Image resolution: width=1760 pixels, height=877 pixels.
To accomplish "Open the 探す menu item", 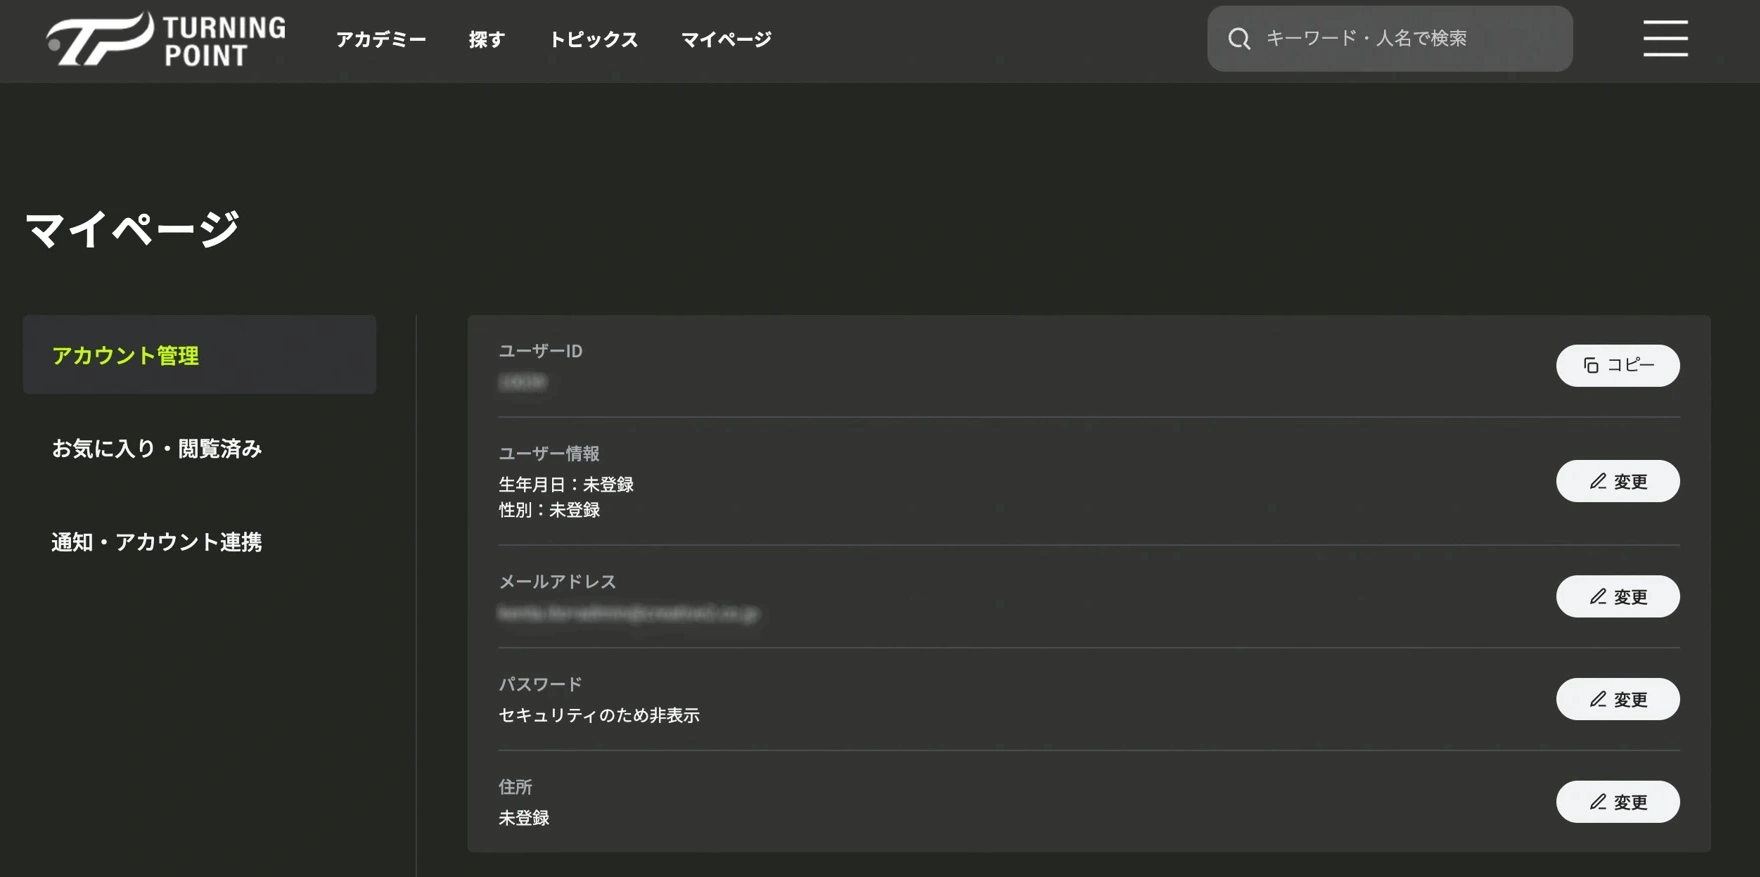I will tap(487, 39).
